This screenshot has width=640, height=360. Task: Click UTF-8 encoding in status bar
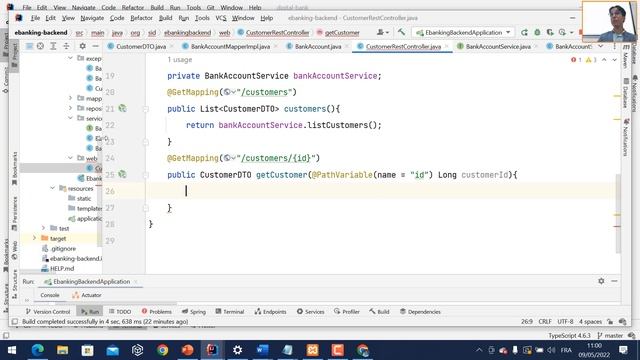click(x=565, y=322)
